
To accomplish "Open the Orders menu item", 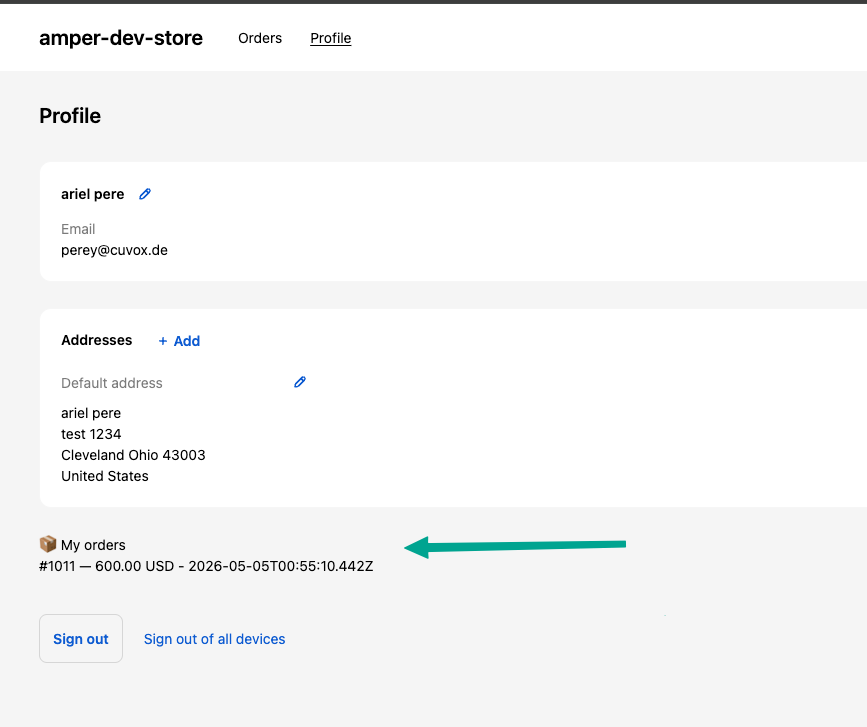I will 260,38.
